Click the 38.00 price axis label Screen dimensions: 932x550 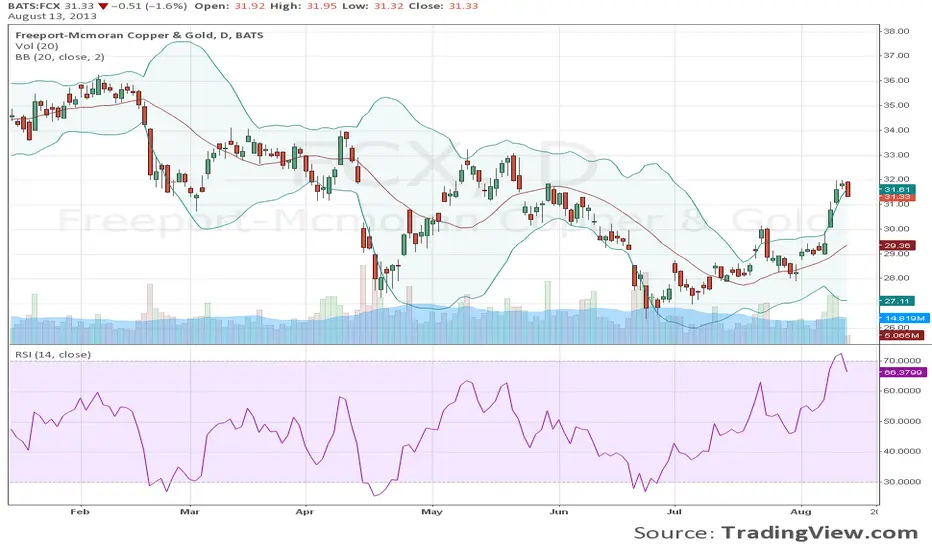896,31
